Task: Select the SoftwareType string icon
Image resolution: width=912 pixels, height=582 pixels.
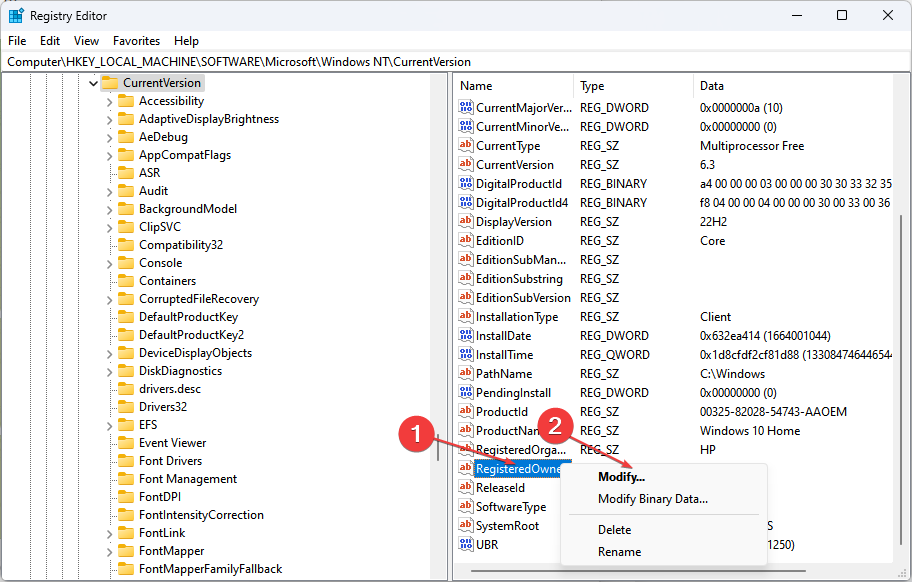Action: (465, 506)
